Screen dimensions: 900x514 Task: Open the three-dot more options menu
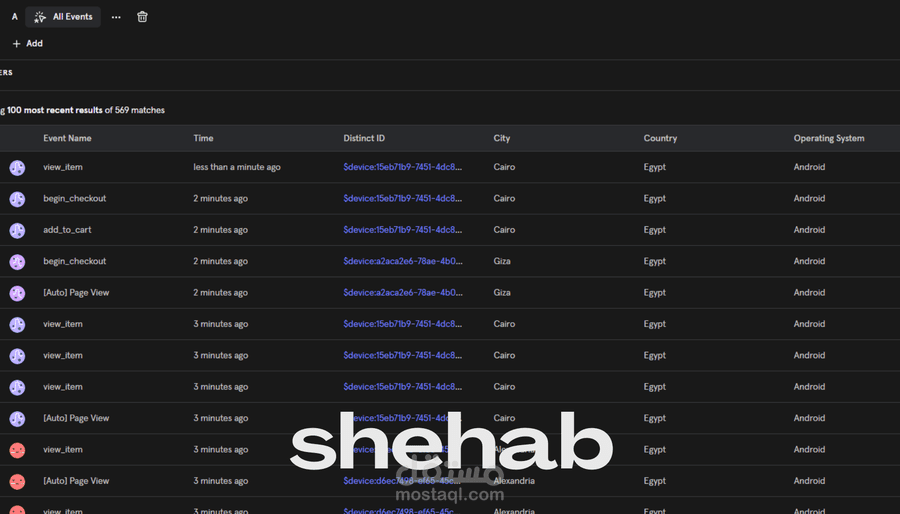[116, 17]
